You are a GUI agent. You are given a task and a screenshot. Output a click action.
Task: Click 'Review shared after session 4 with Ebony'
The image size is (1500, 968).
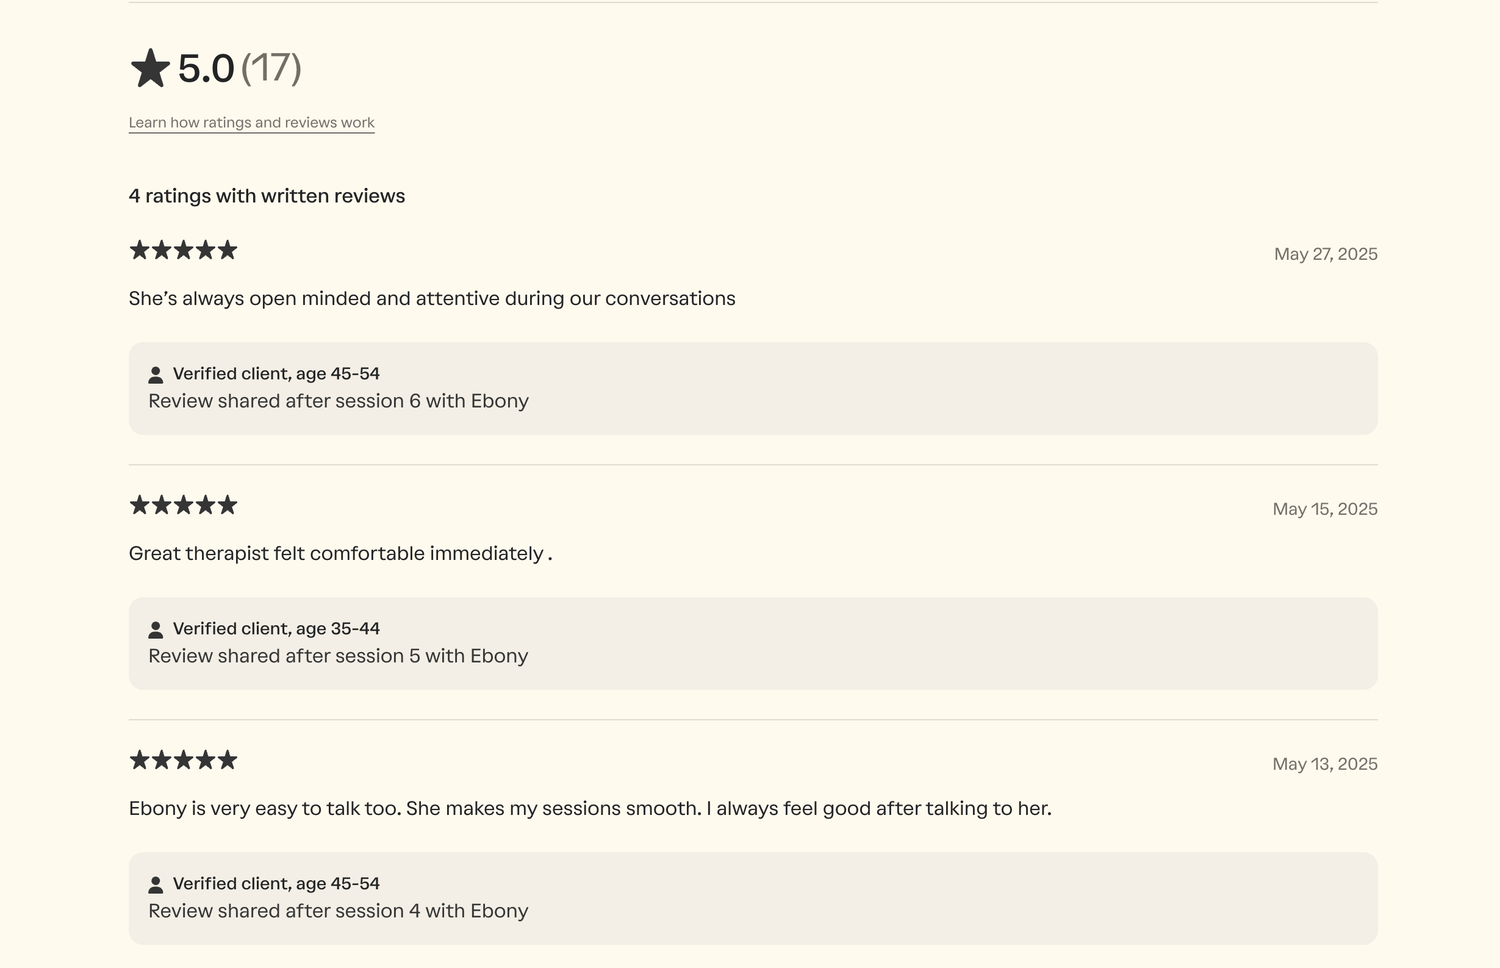coord(338,911)
